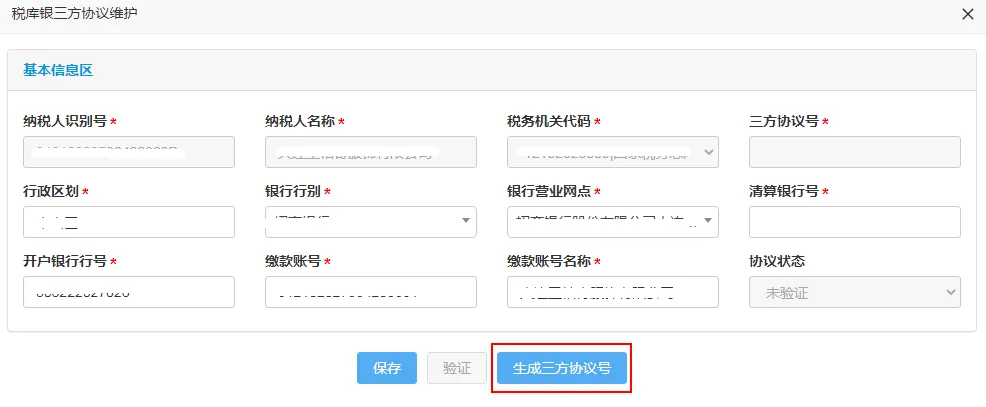The height and width of the screenshot is (407, 986).
Task: Click the 税务机关代码 label
Action: 549,121
